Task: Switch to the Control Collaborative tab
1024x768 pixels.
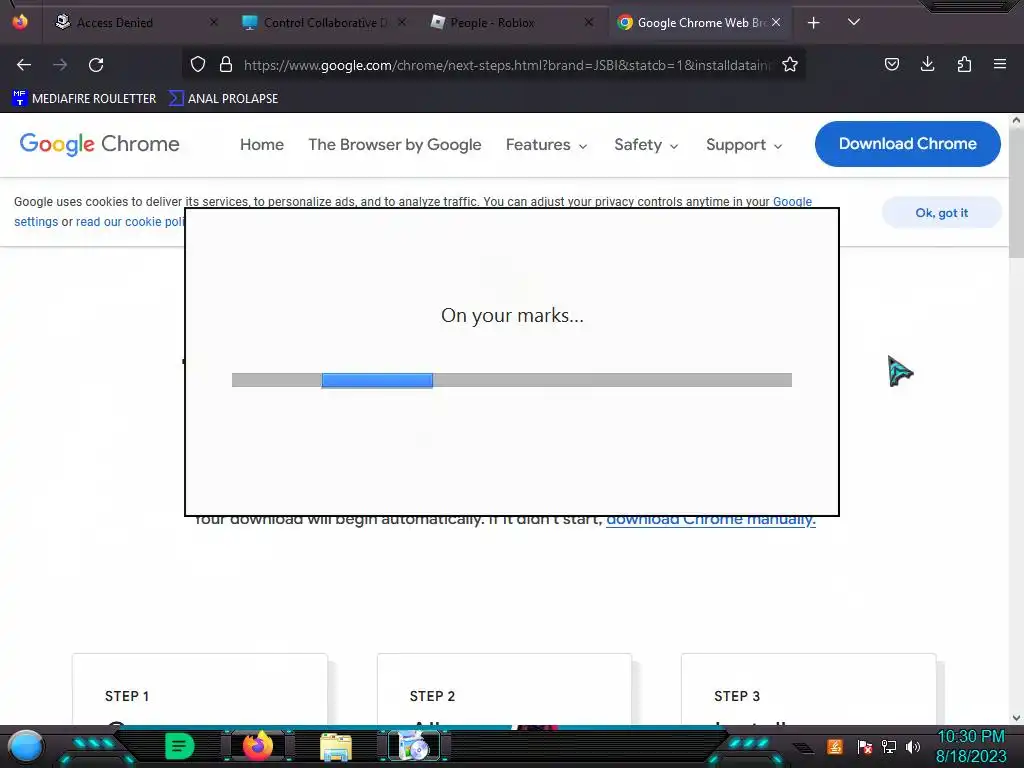Action: [325, 23]
